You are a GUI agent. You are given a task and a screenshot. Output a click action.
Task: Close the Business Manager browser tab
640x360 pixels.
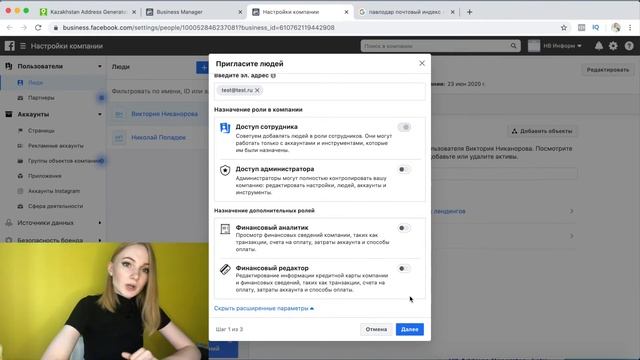(240, 12)
